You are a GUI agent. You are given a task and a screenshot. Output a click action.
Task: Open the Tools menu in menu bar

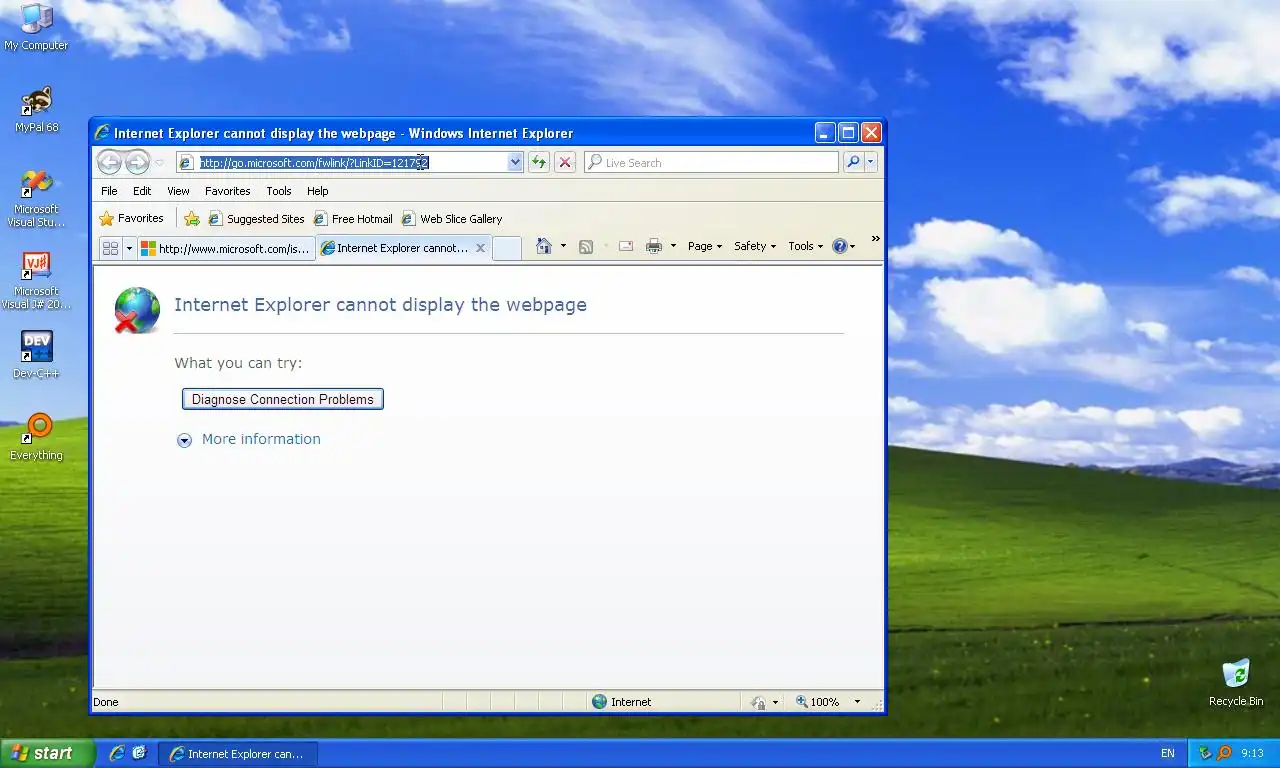[x=279, y=191]
